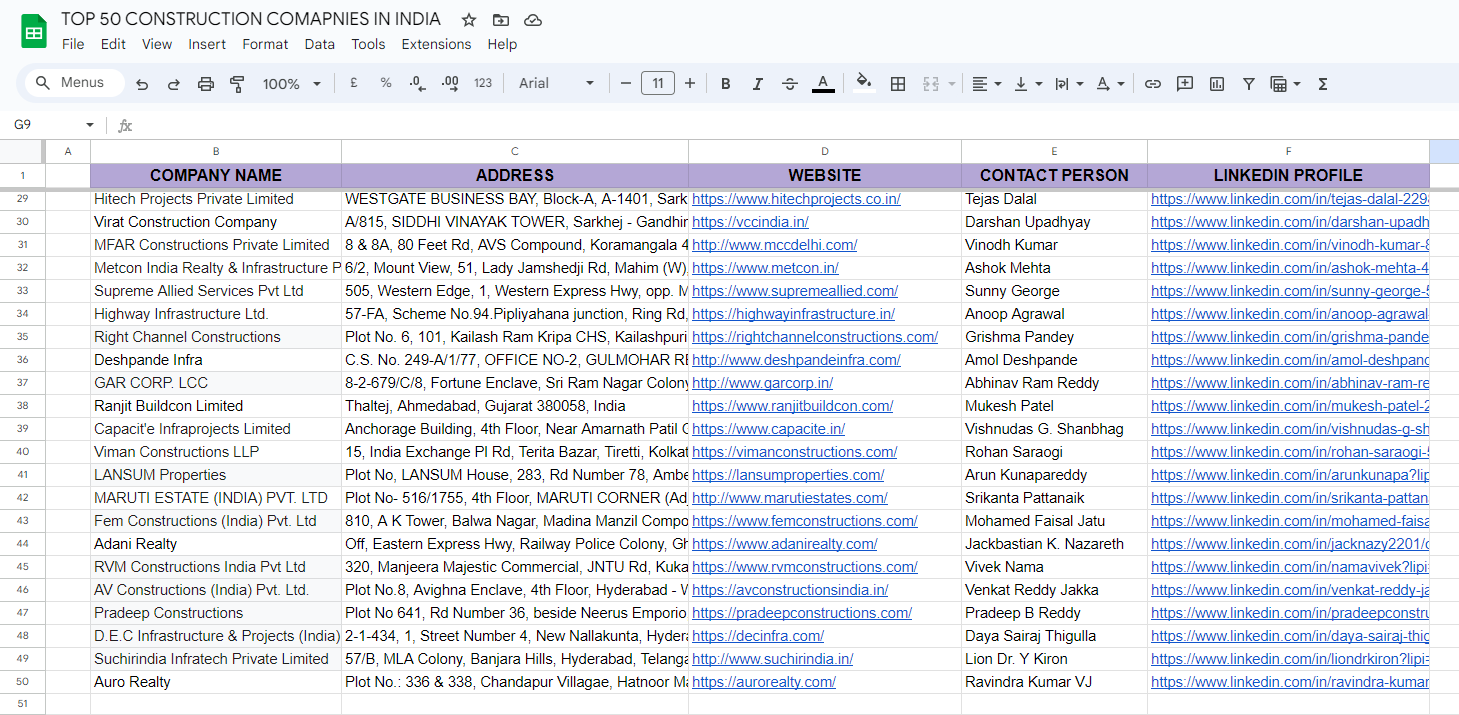Decrease decimal places
Screen dimensions: 1459x715
(418, 84)
